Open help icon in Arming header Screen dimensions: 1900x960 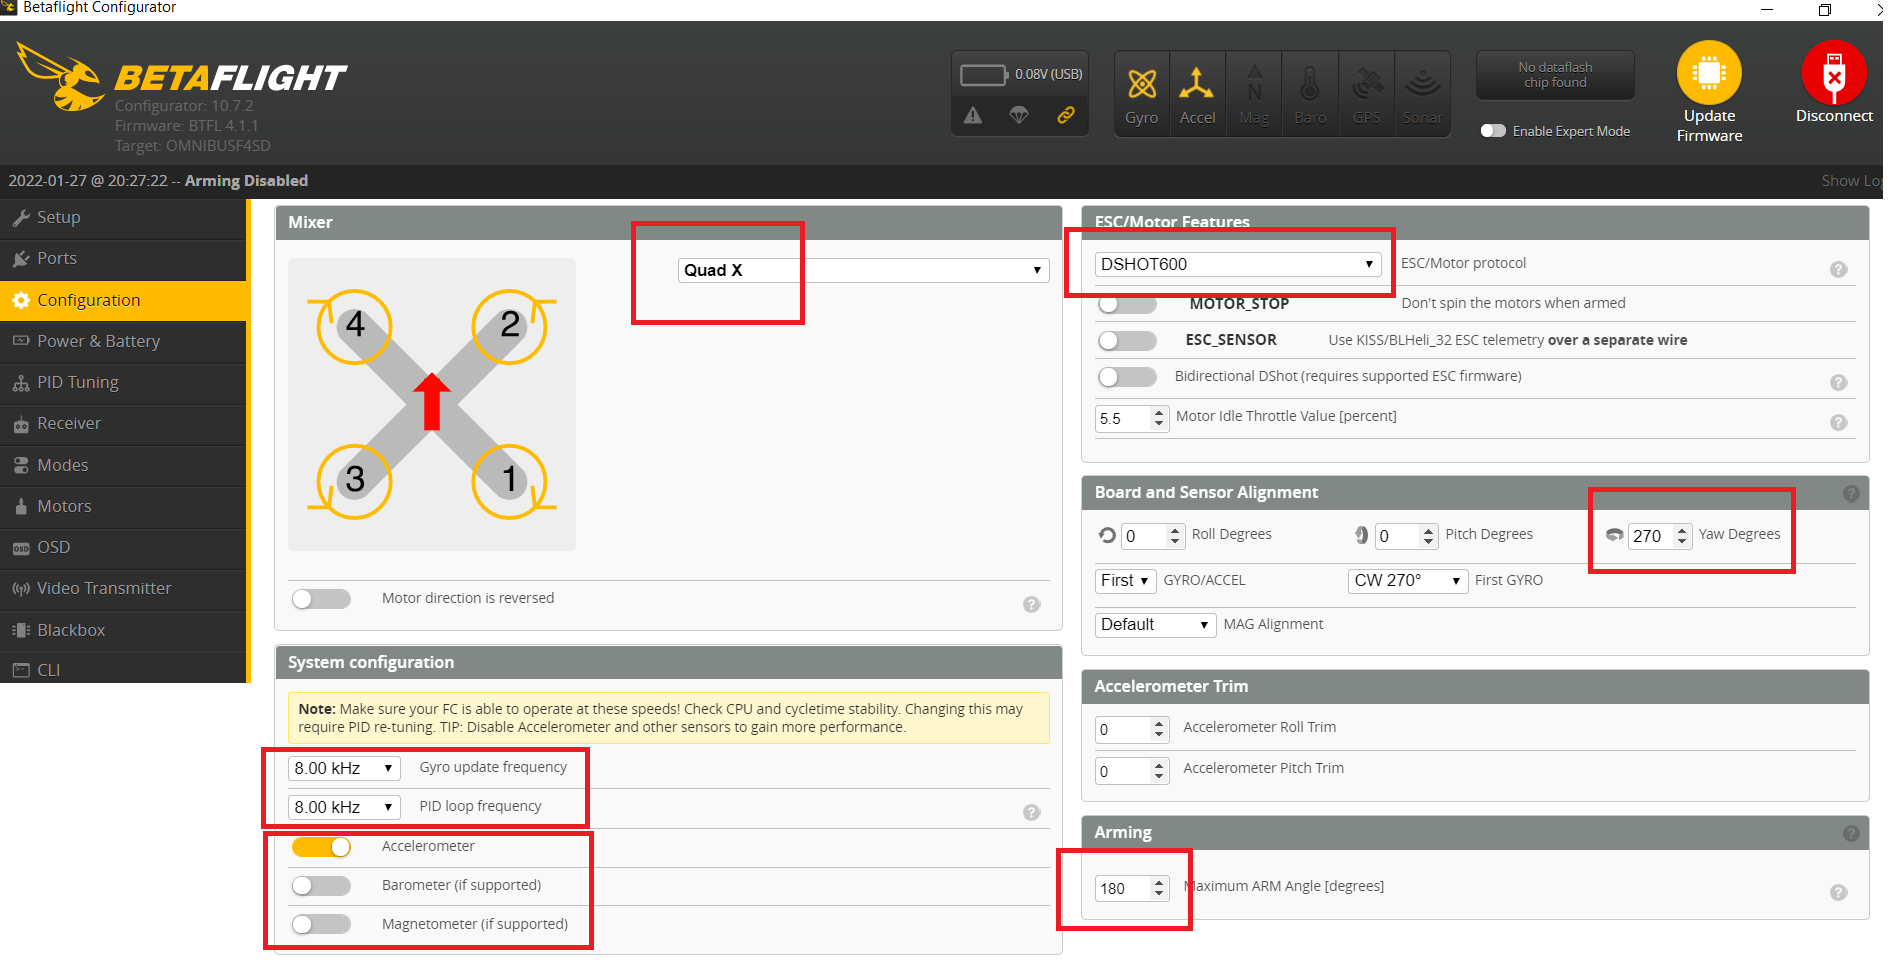(x=1851, y=833)
